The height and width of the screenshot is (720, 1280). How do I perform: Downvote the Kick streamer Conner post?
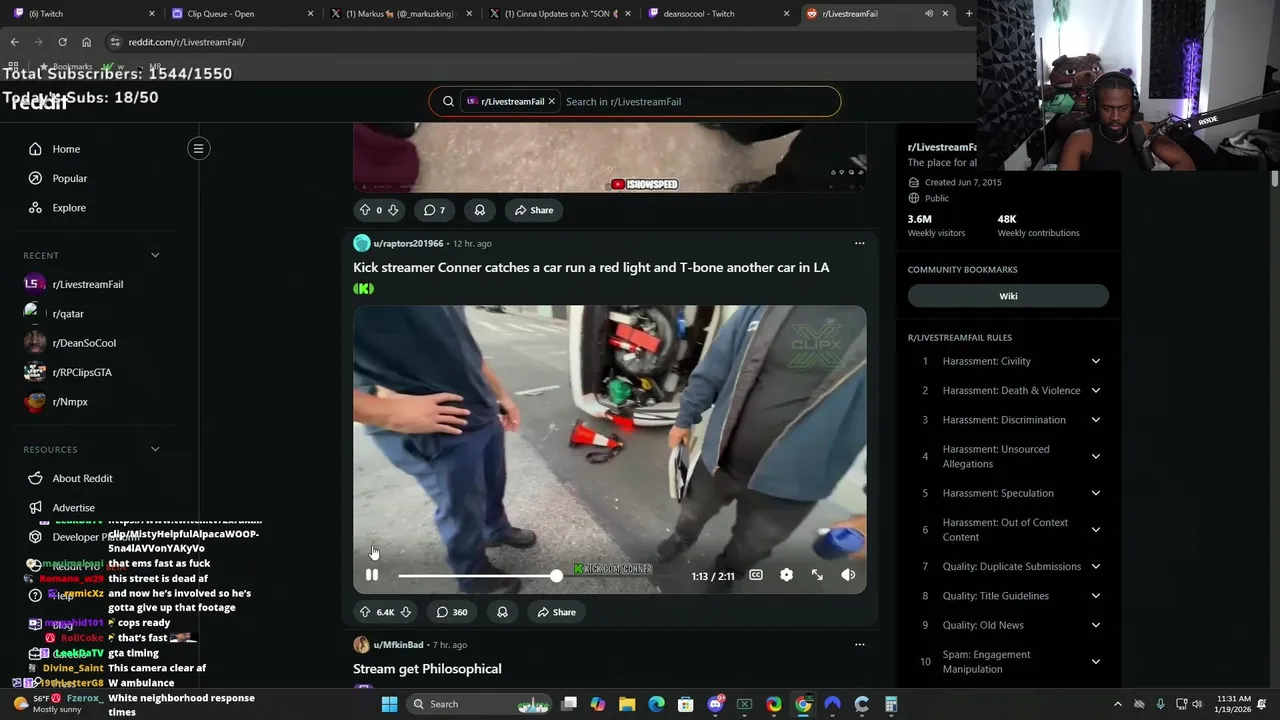click(405, 612)
